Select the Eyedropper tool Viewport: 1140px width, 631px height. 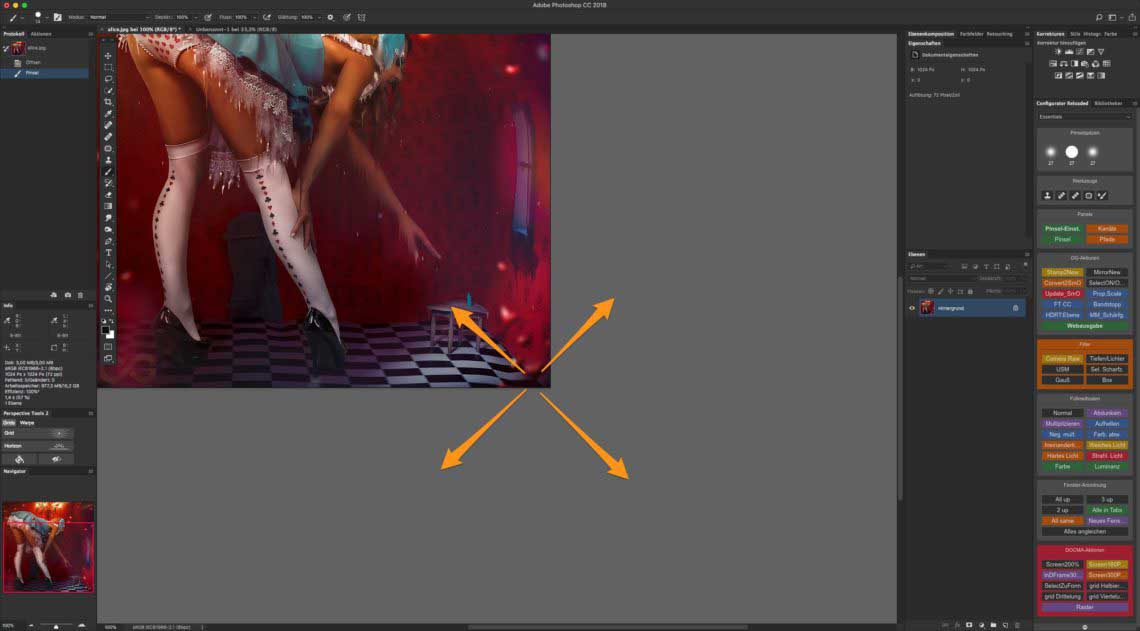pyautogui.click(x=108, y=113)
